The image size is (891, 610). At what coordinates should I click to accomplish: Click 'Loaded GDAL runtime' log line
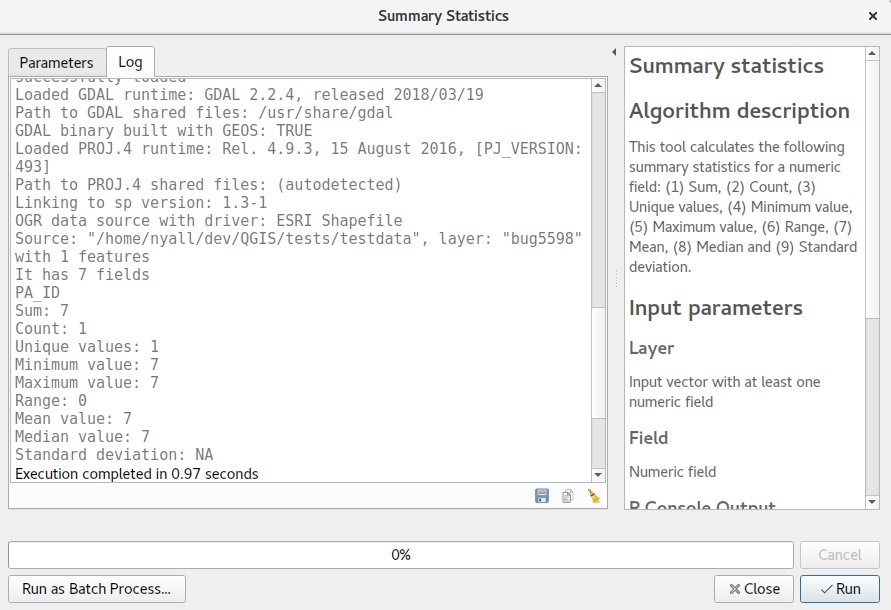(249, 94)
